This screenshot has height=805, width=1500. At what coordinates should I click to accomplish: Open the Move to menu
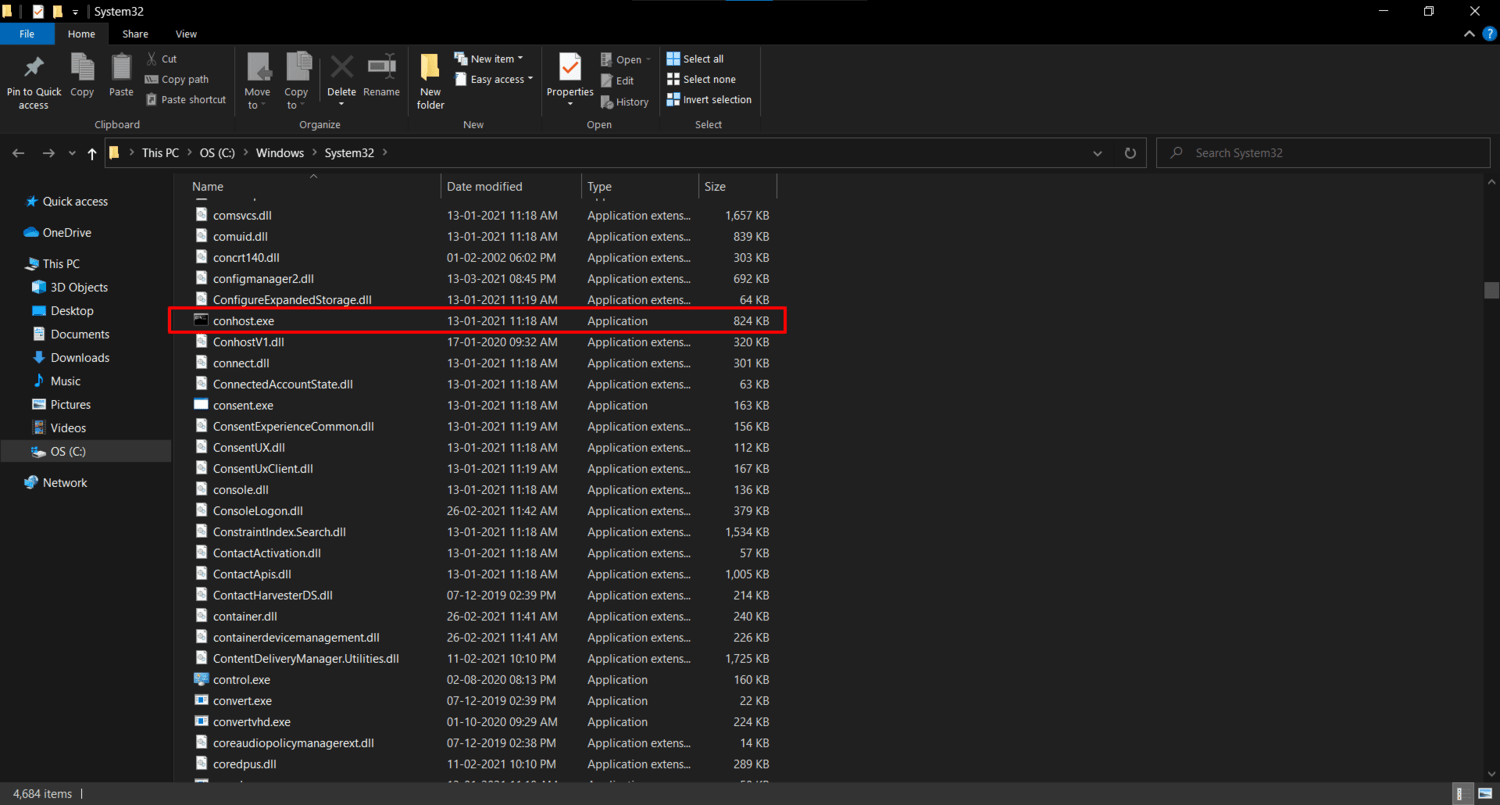click(257, 82)
